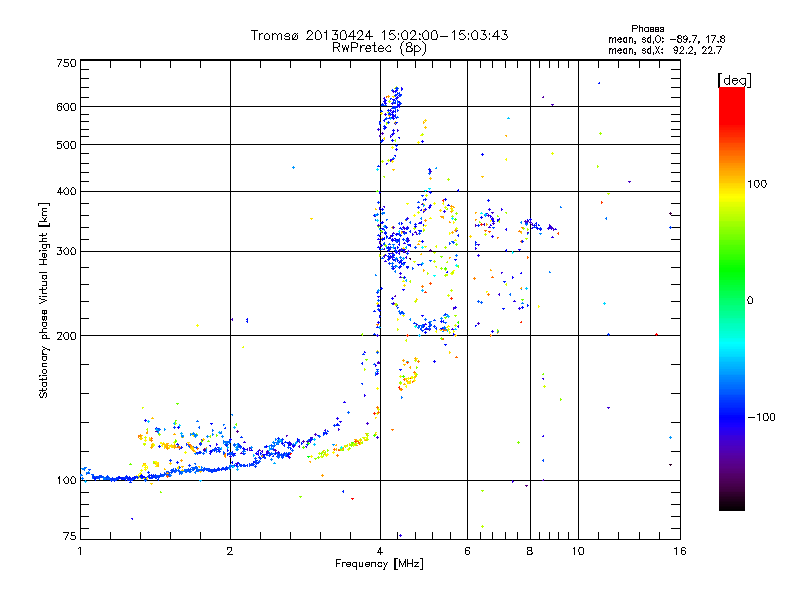Click the plot title 'Tromsø 20130424 15:02:00-15:03:43'
Viewport: 800px width, 600px height.
380,35
